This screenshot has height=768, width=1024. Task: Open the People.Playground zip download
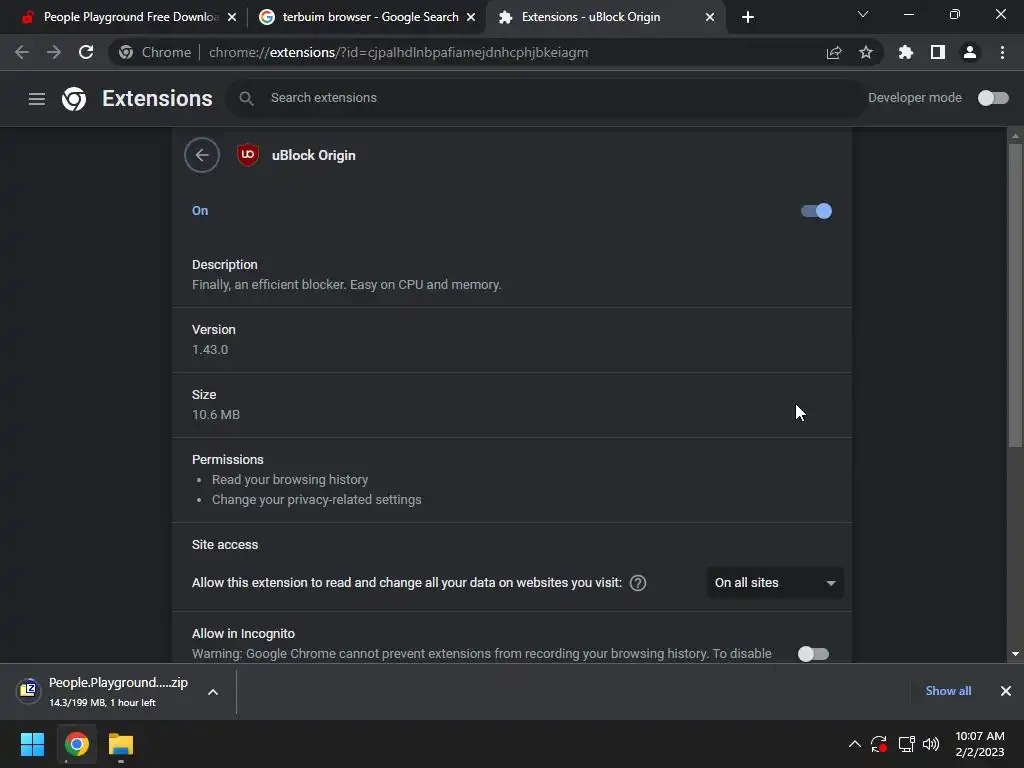[118, 682]
